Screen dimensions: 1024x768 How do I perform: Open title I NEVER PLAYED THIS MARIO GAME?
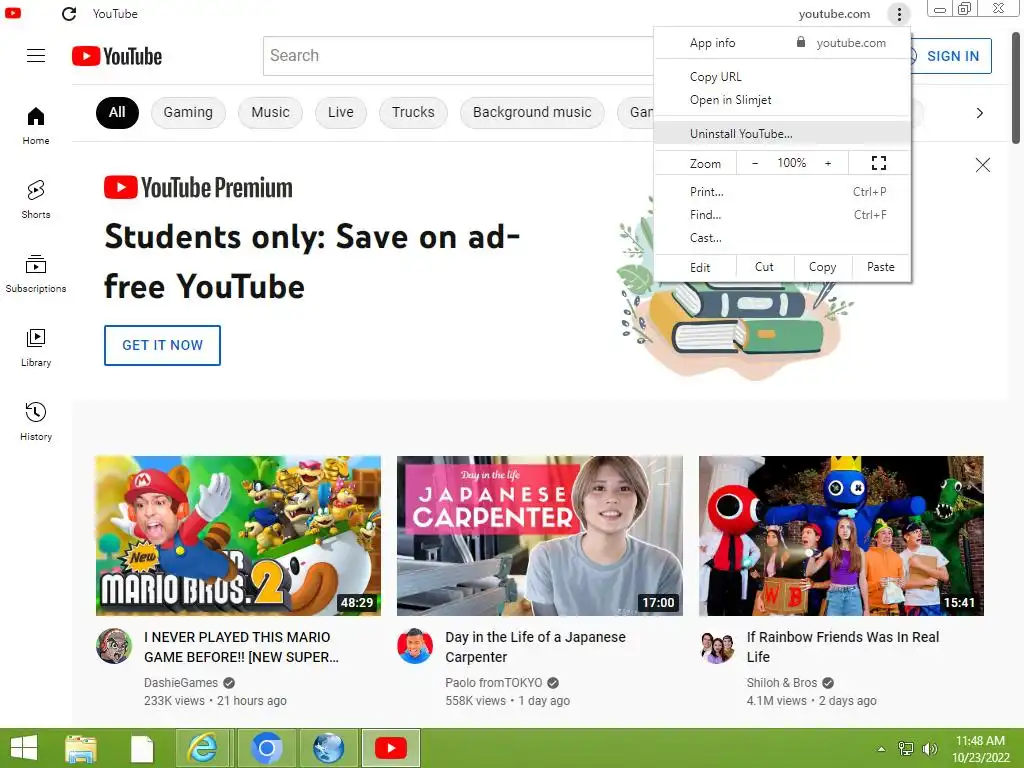(242, 647)
